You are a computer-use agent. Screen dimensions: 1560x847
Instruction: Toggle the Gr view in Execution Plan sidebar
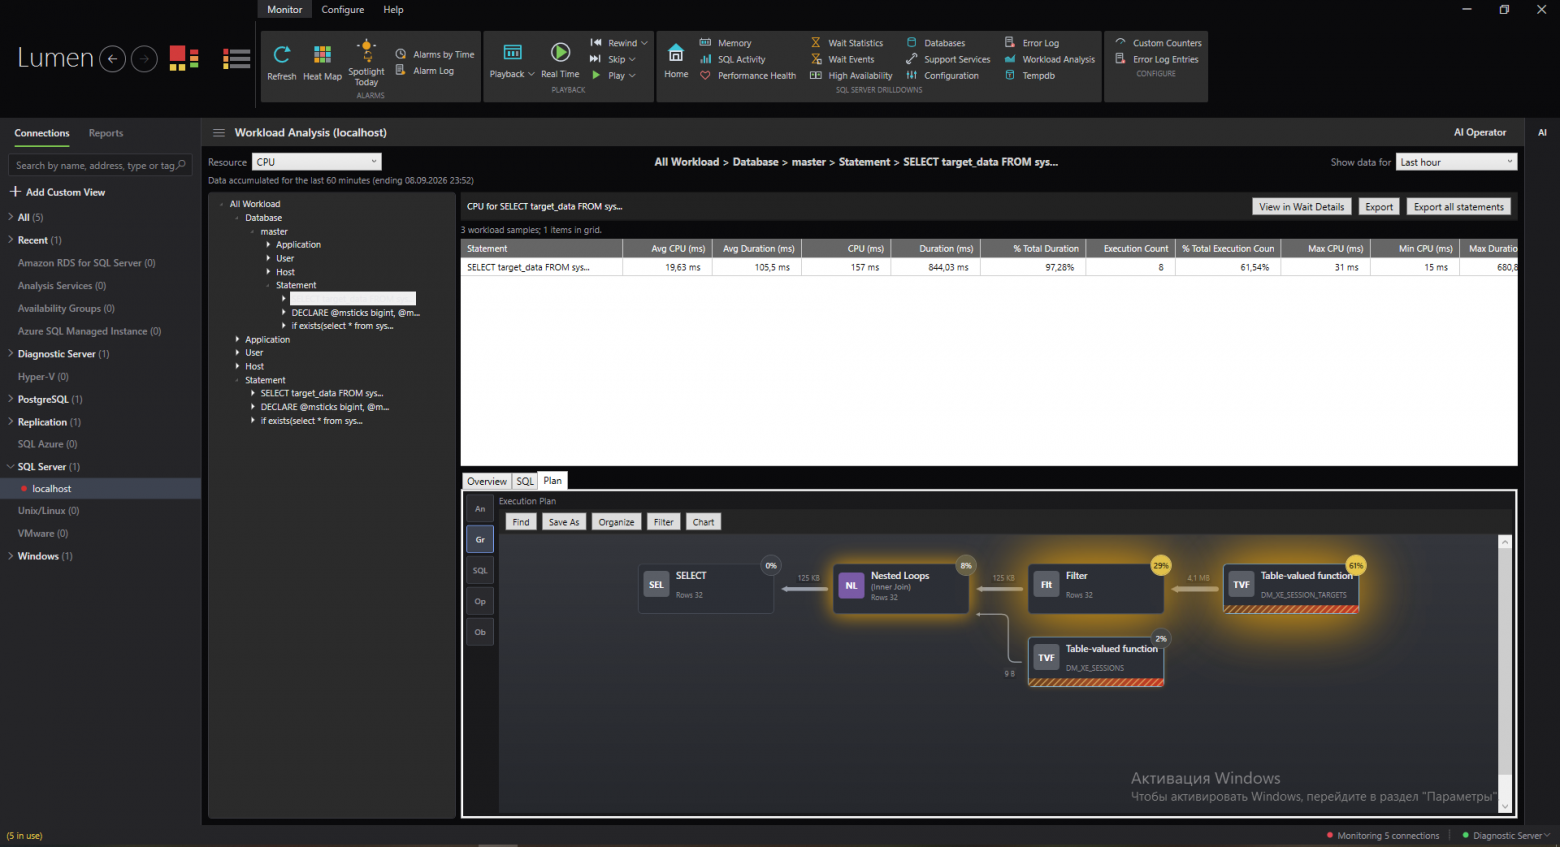click(480, 540)
